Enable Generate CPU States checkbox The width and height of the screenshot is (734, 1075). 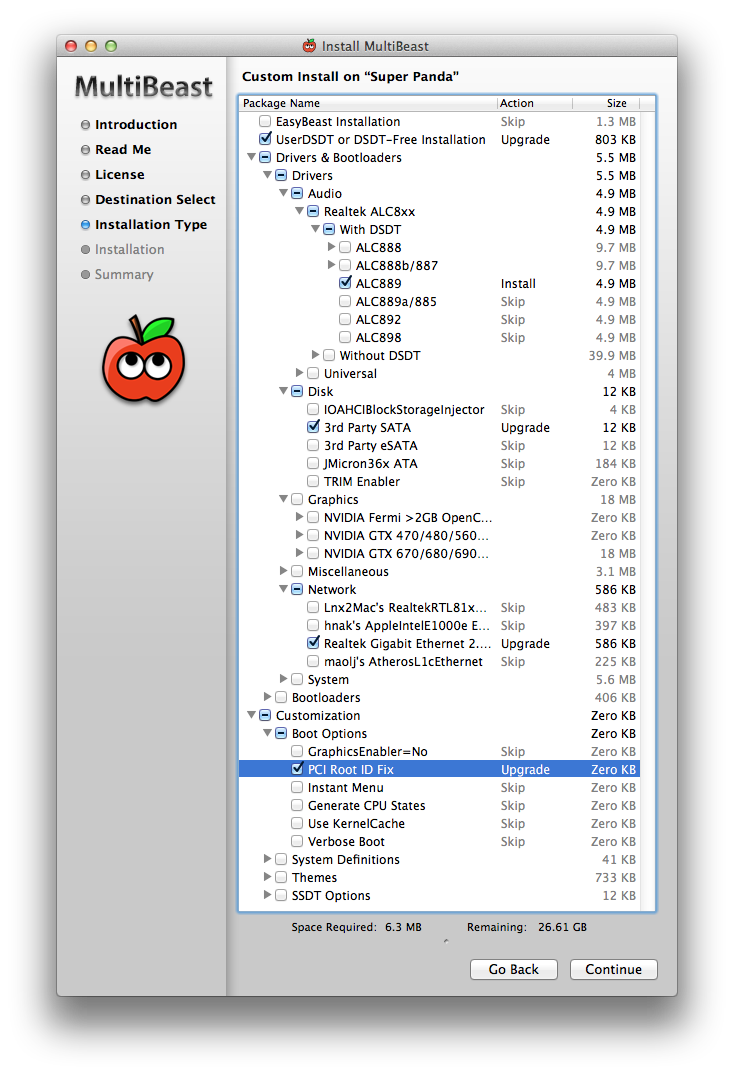(297, 806)
